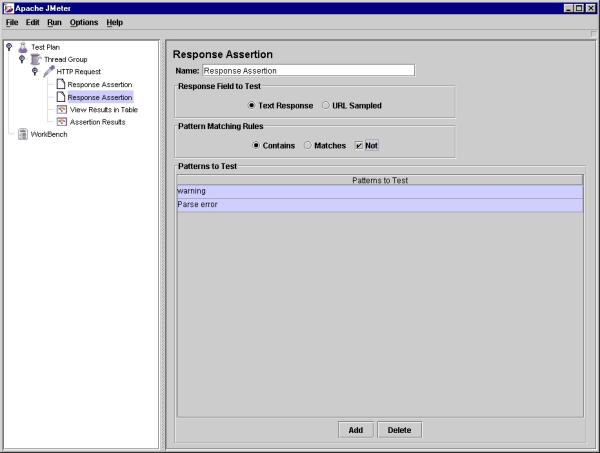Click the highlighted Response Assertion page icon
The width and height of the screenshot is (600, 453).
pos(60,97)
